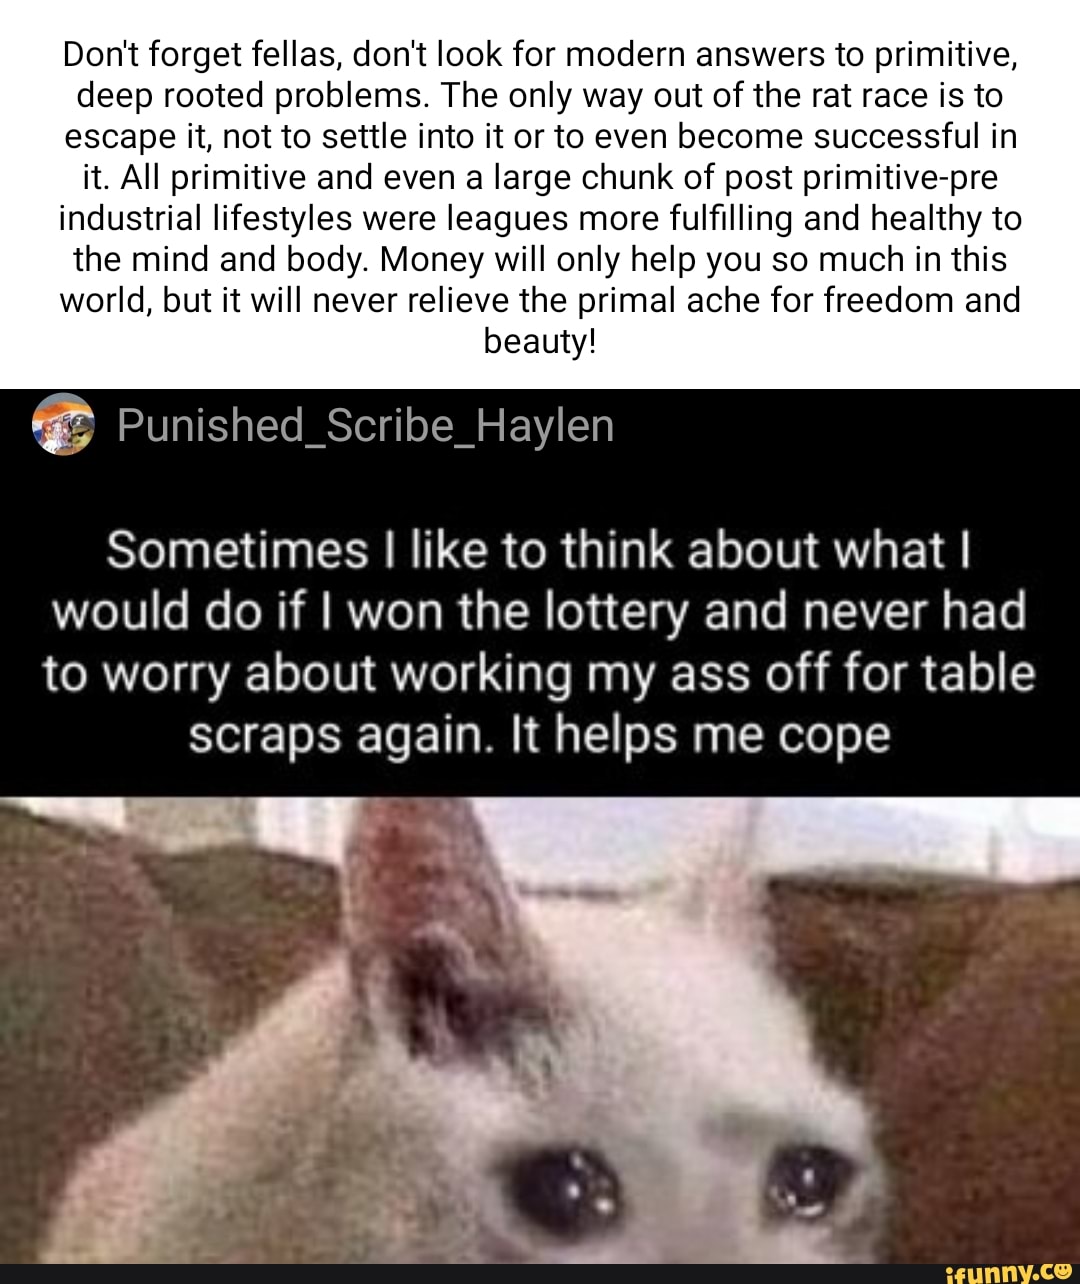This screenshot has width=1080, height=1284.
Task: Select the smiley face in iFunny logo
Action: [x=1063, y=1271]
